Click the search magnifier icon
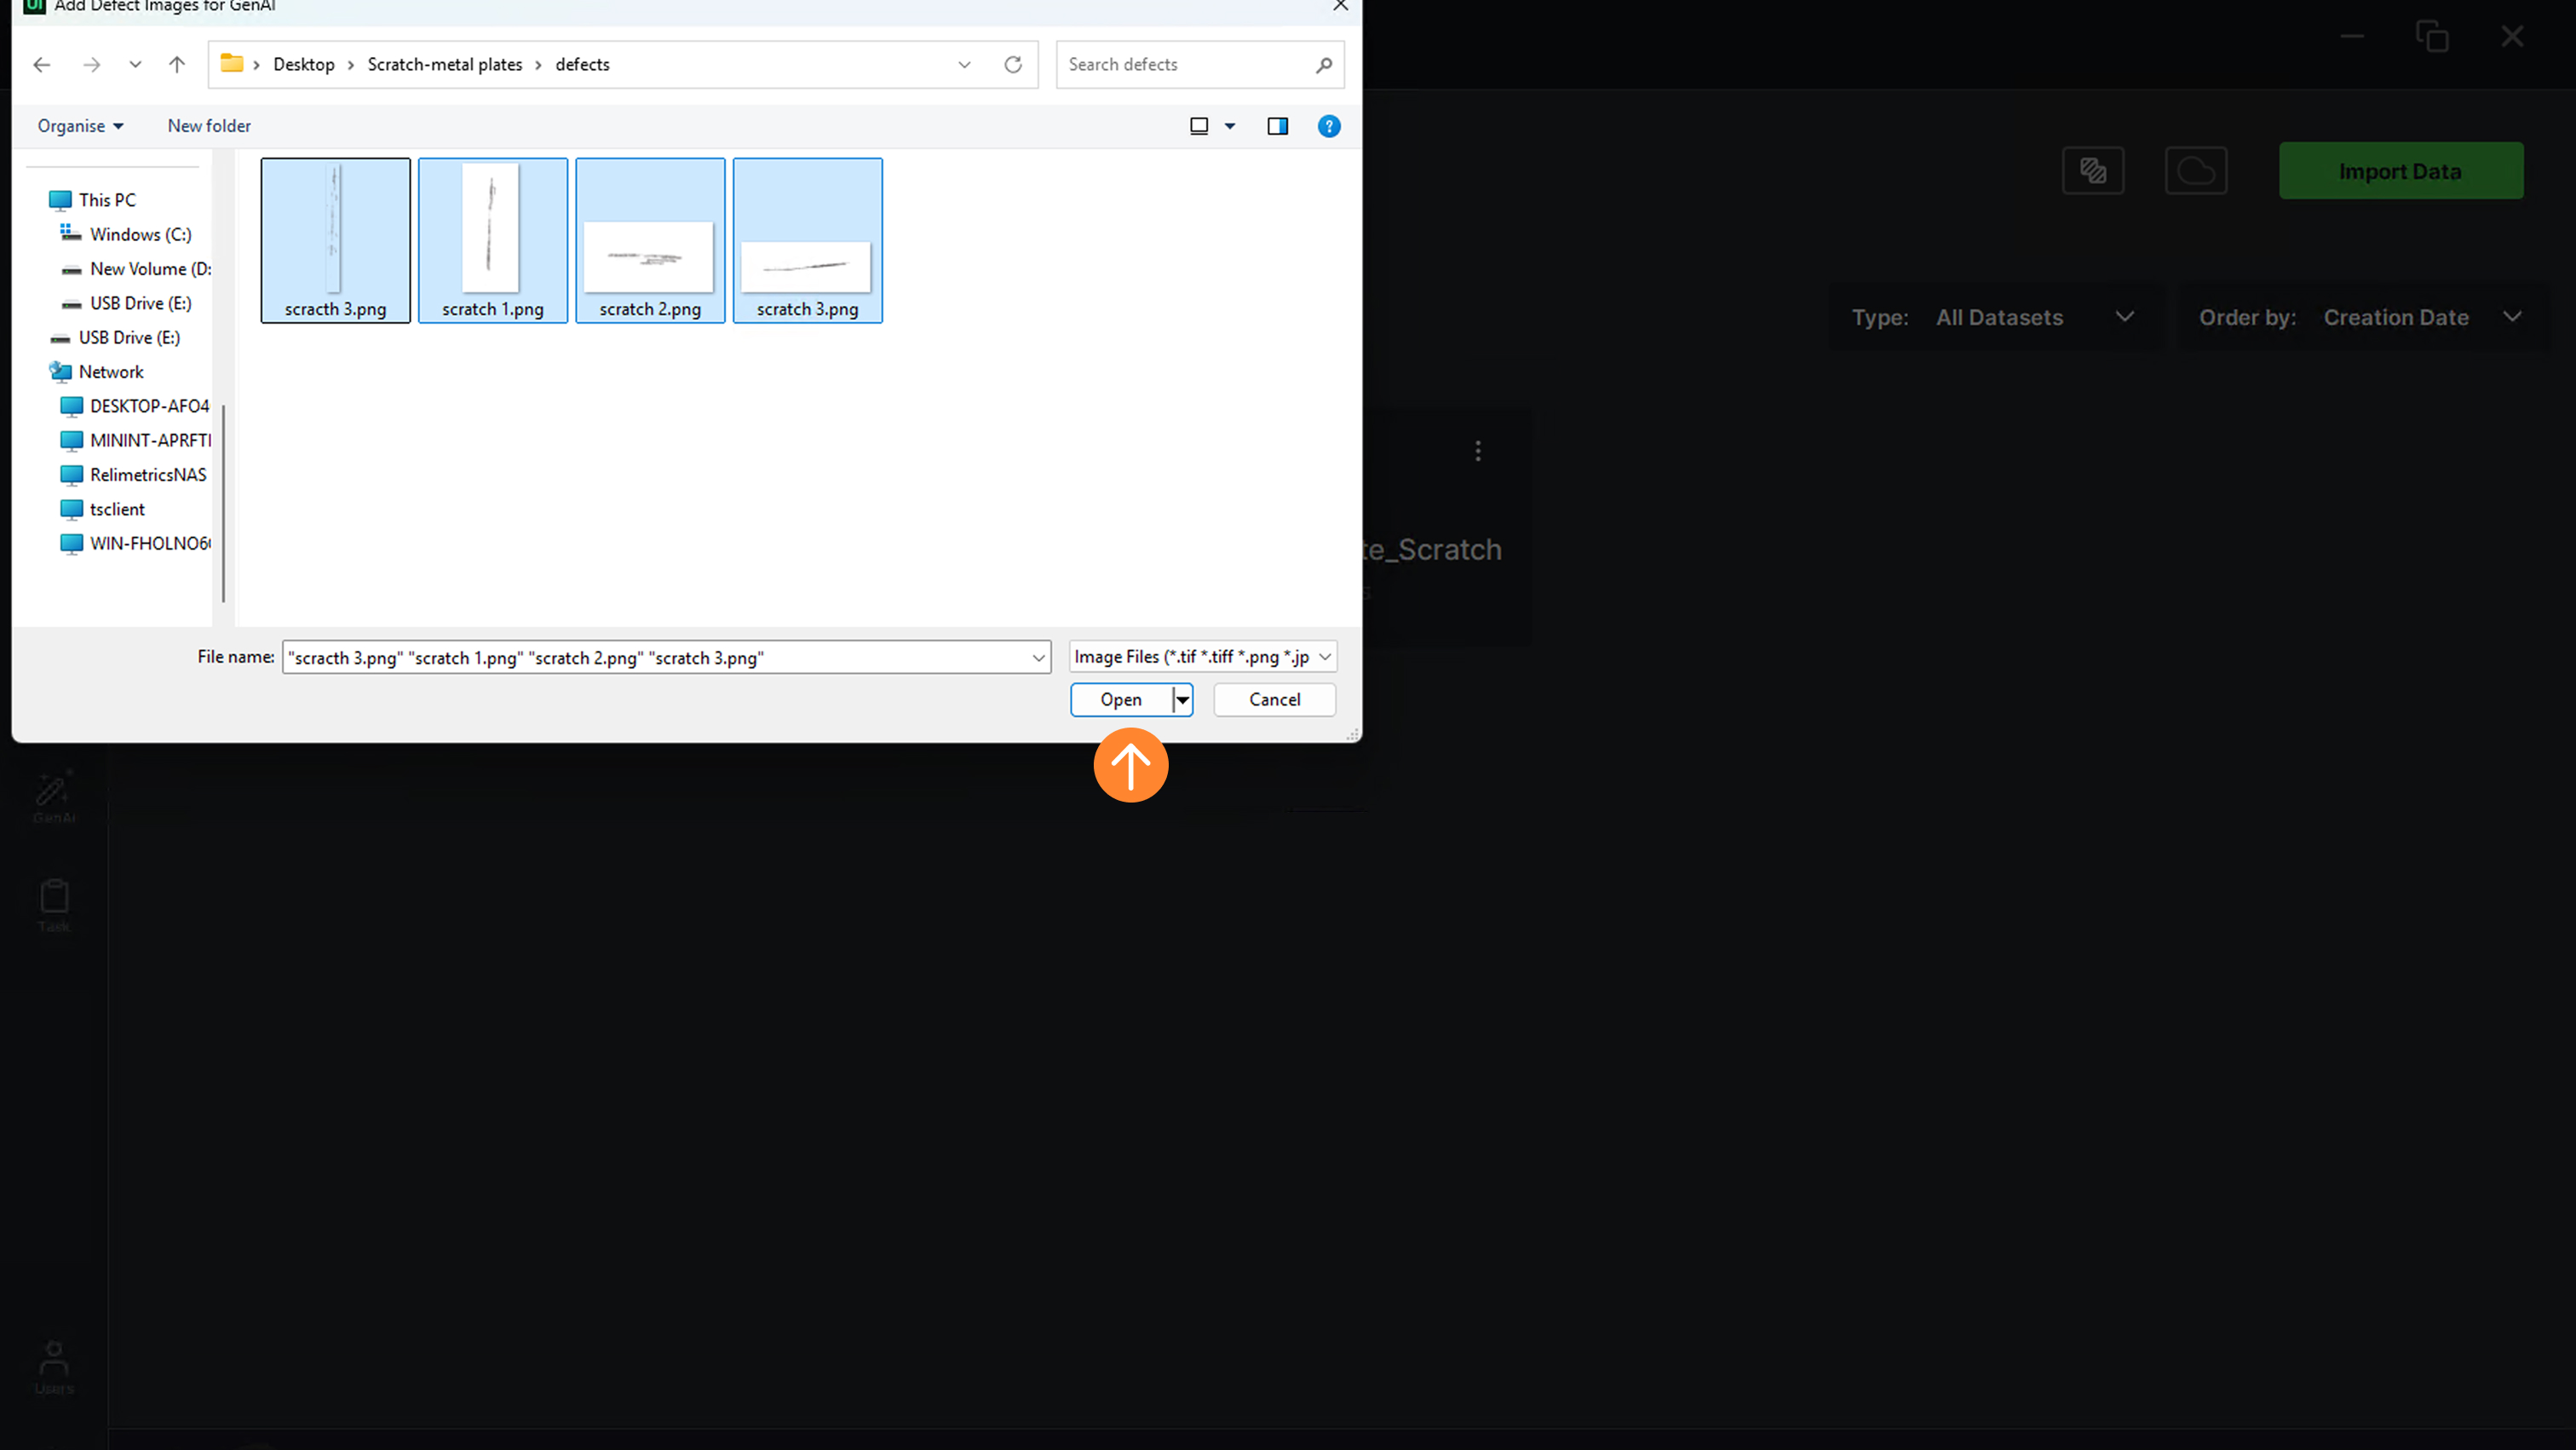 pos(1324,65)
